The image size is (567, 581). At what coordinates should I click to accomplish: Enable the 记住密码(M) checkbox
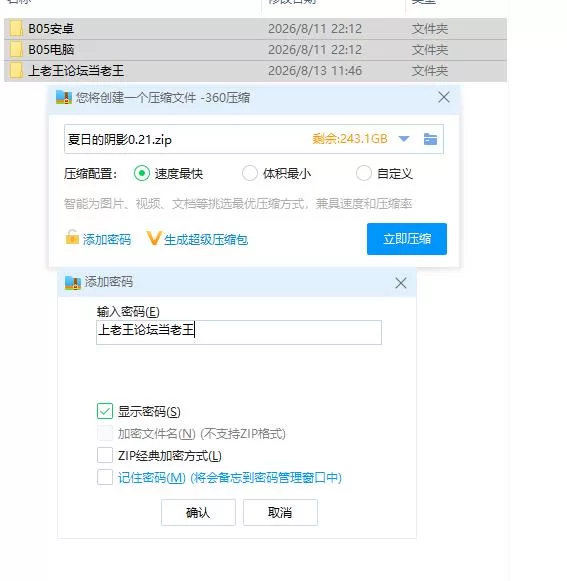105,477
